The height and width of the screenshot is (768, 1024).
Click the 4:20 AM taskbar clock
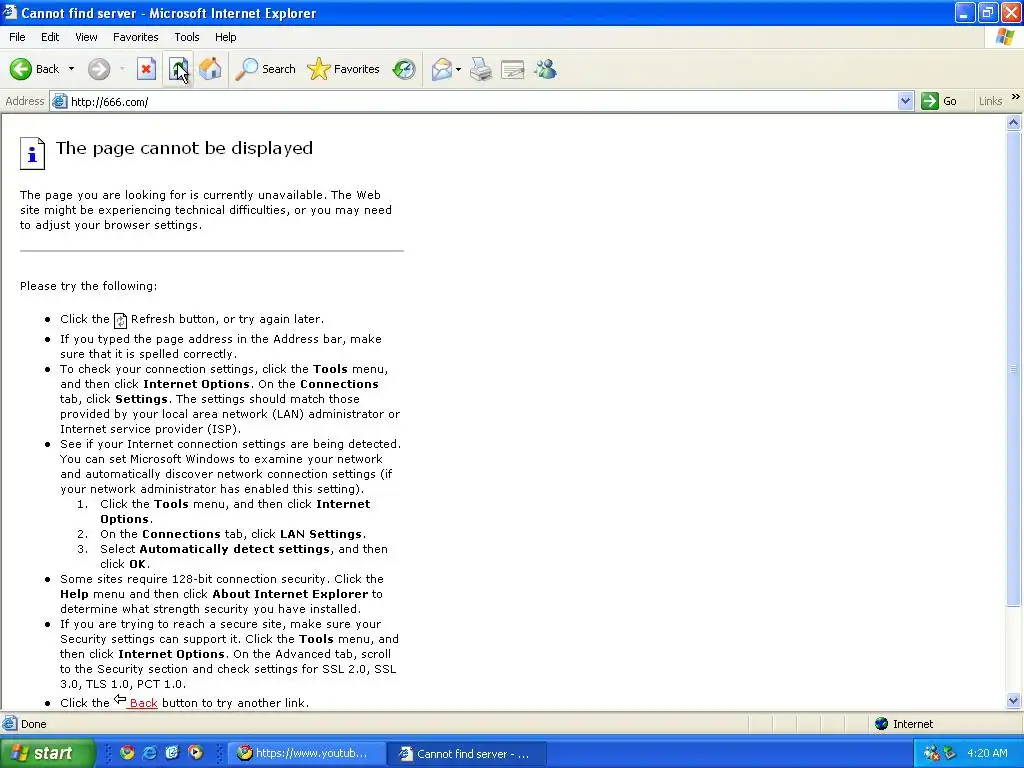(x=987, y=753)
